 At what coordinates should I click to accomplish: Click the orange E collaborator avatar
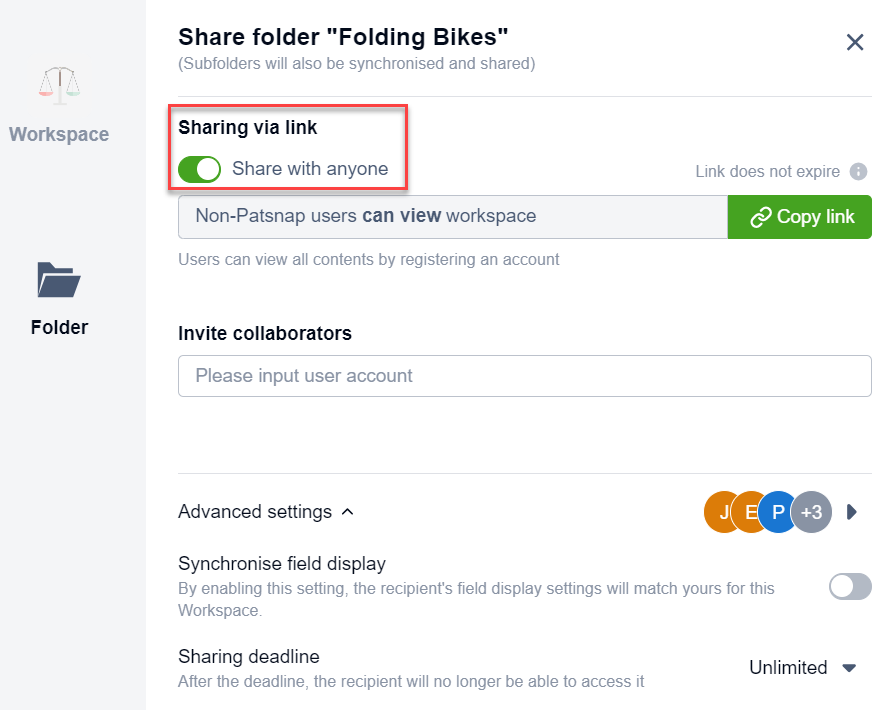748,512
